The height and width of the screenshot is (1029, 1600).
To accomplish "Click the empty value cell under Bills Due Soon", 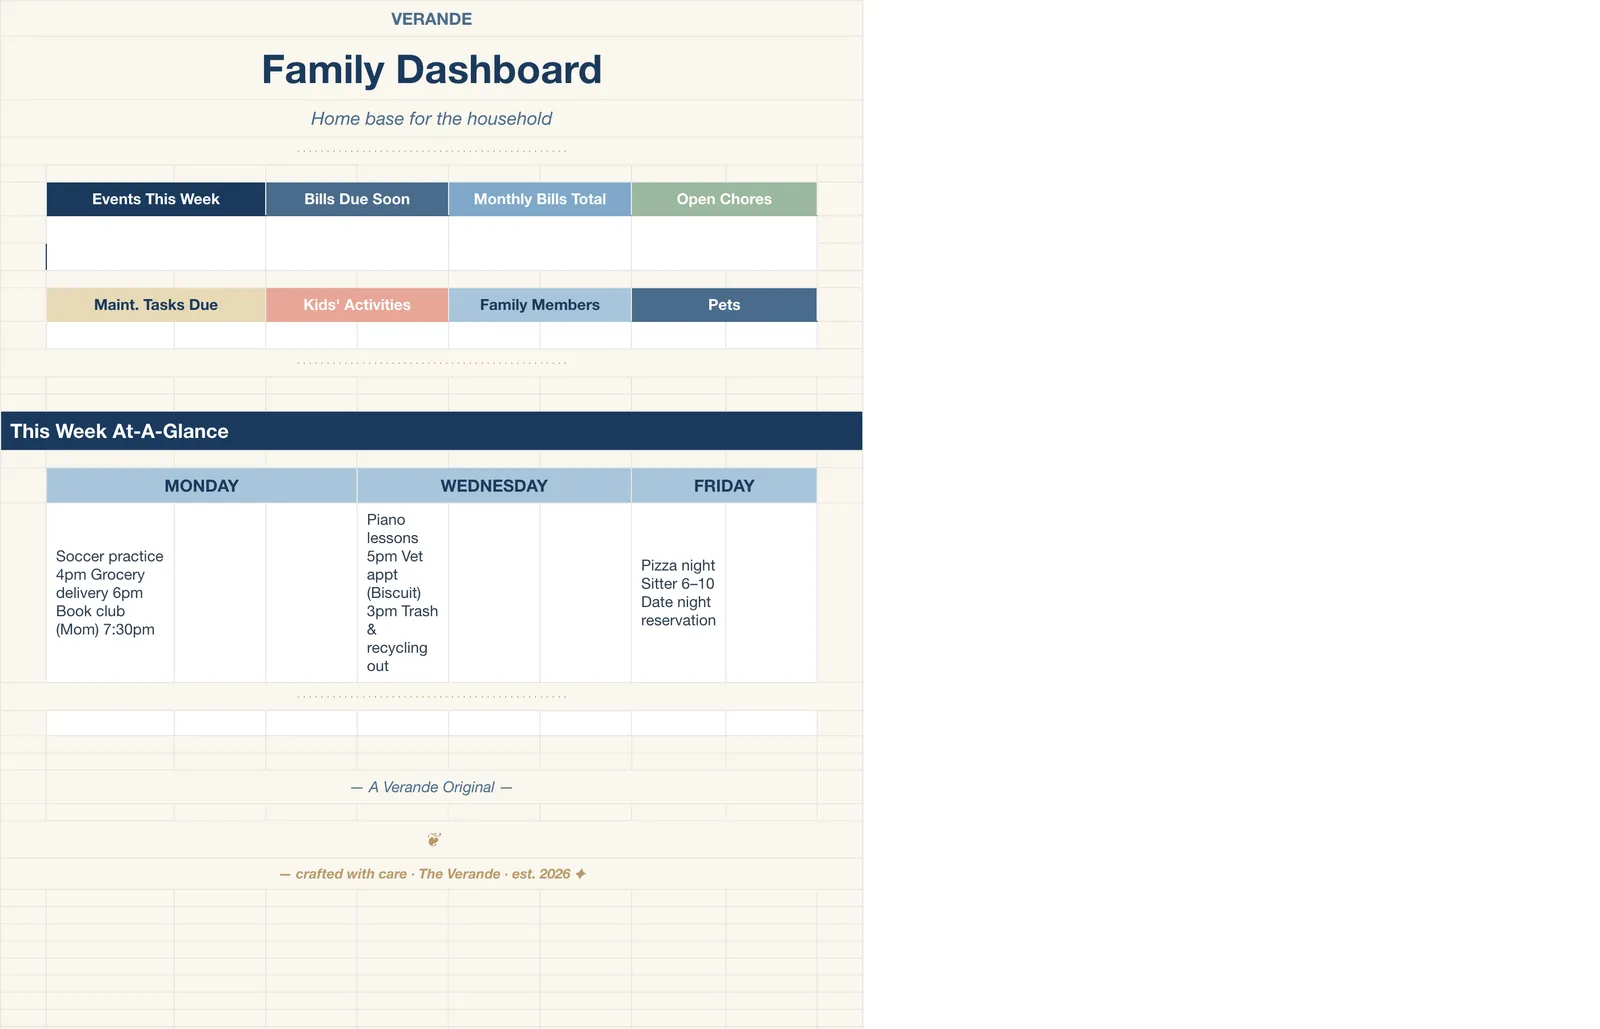I will 357,243.
